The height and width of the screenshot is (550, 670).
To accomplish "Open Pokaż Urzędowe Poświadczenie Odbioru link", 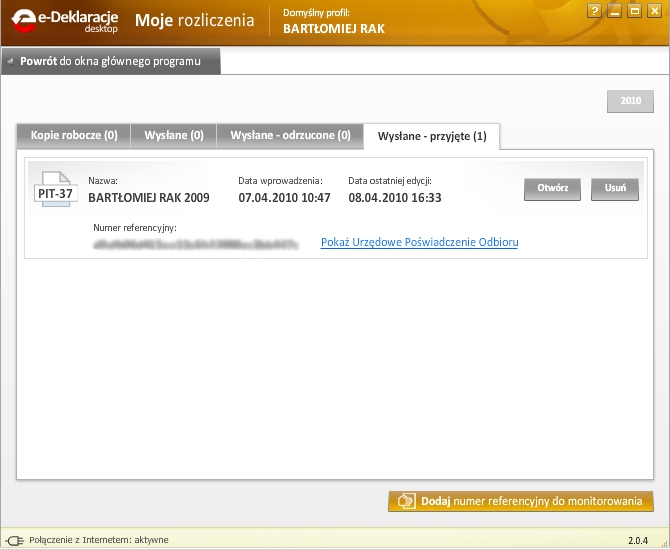I will pos(420,242).
